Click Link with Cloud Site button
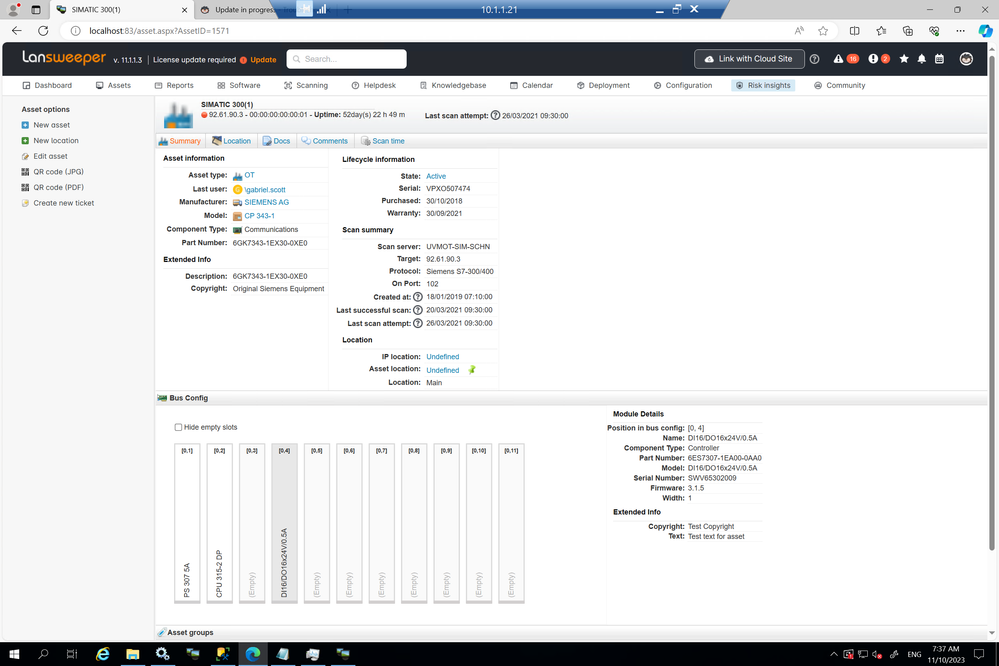 749,59
